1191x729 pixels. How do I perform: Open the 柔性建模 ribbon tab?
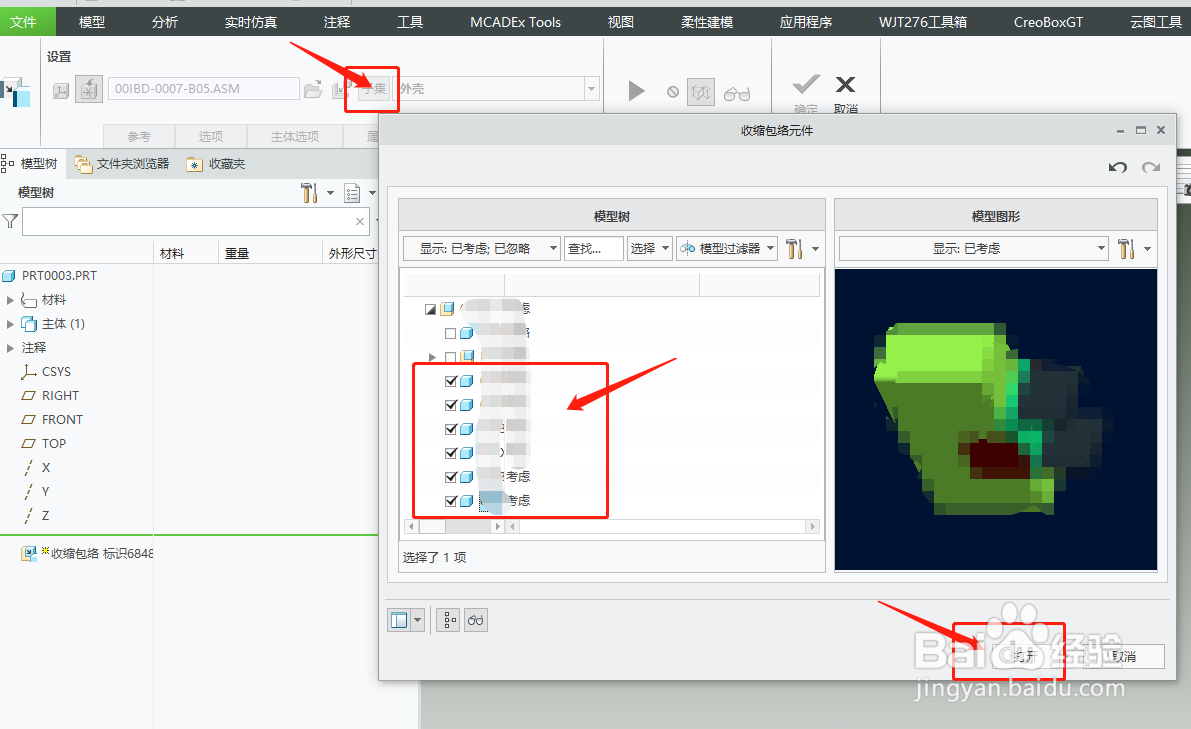tap(707, 22)
